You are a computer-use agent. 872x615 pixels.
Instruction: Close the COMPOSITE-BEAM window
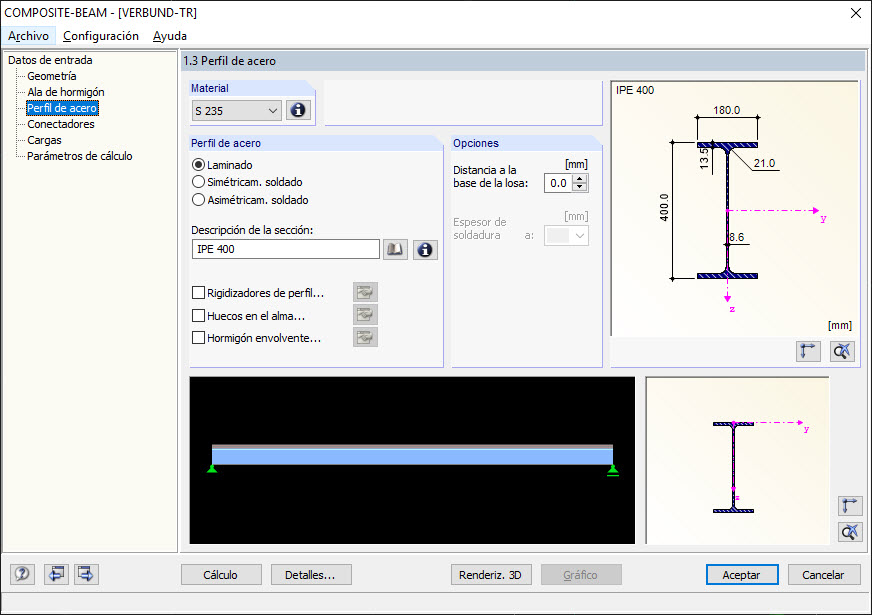click(856, 13)
